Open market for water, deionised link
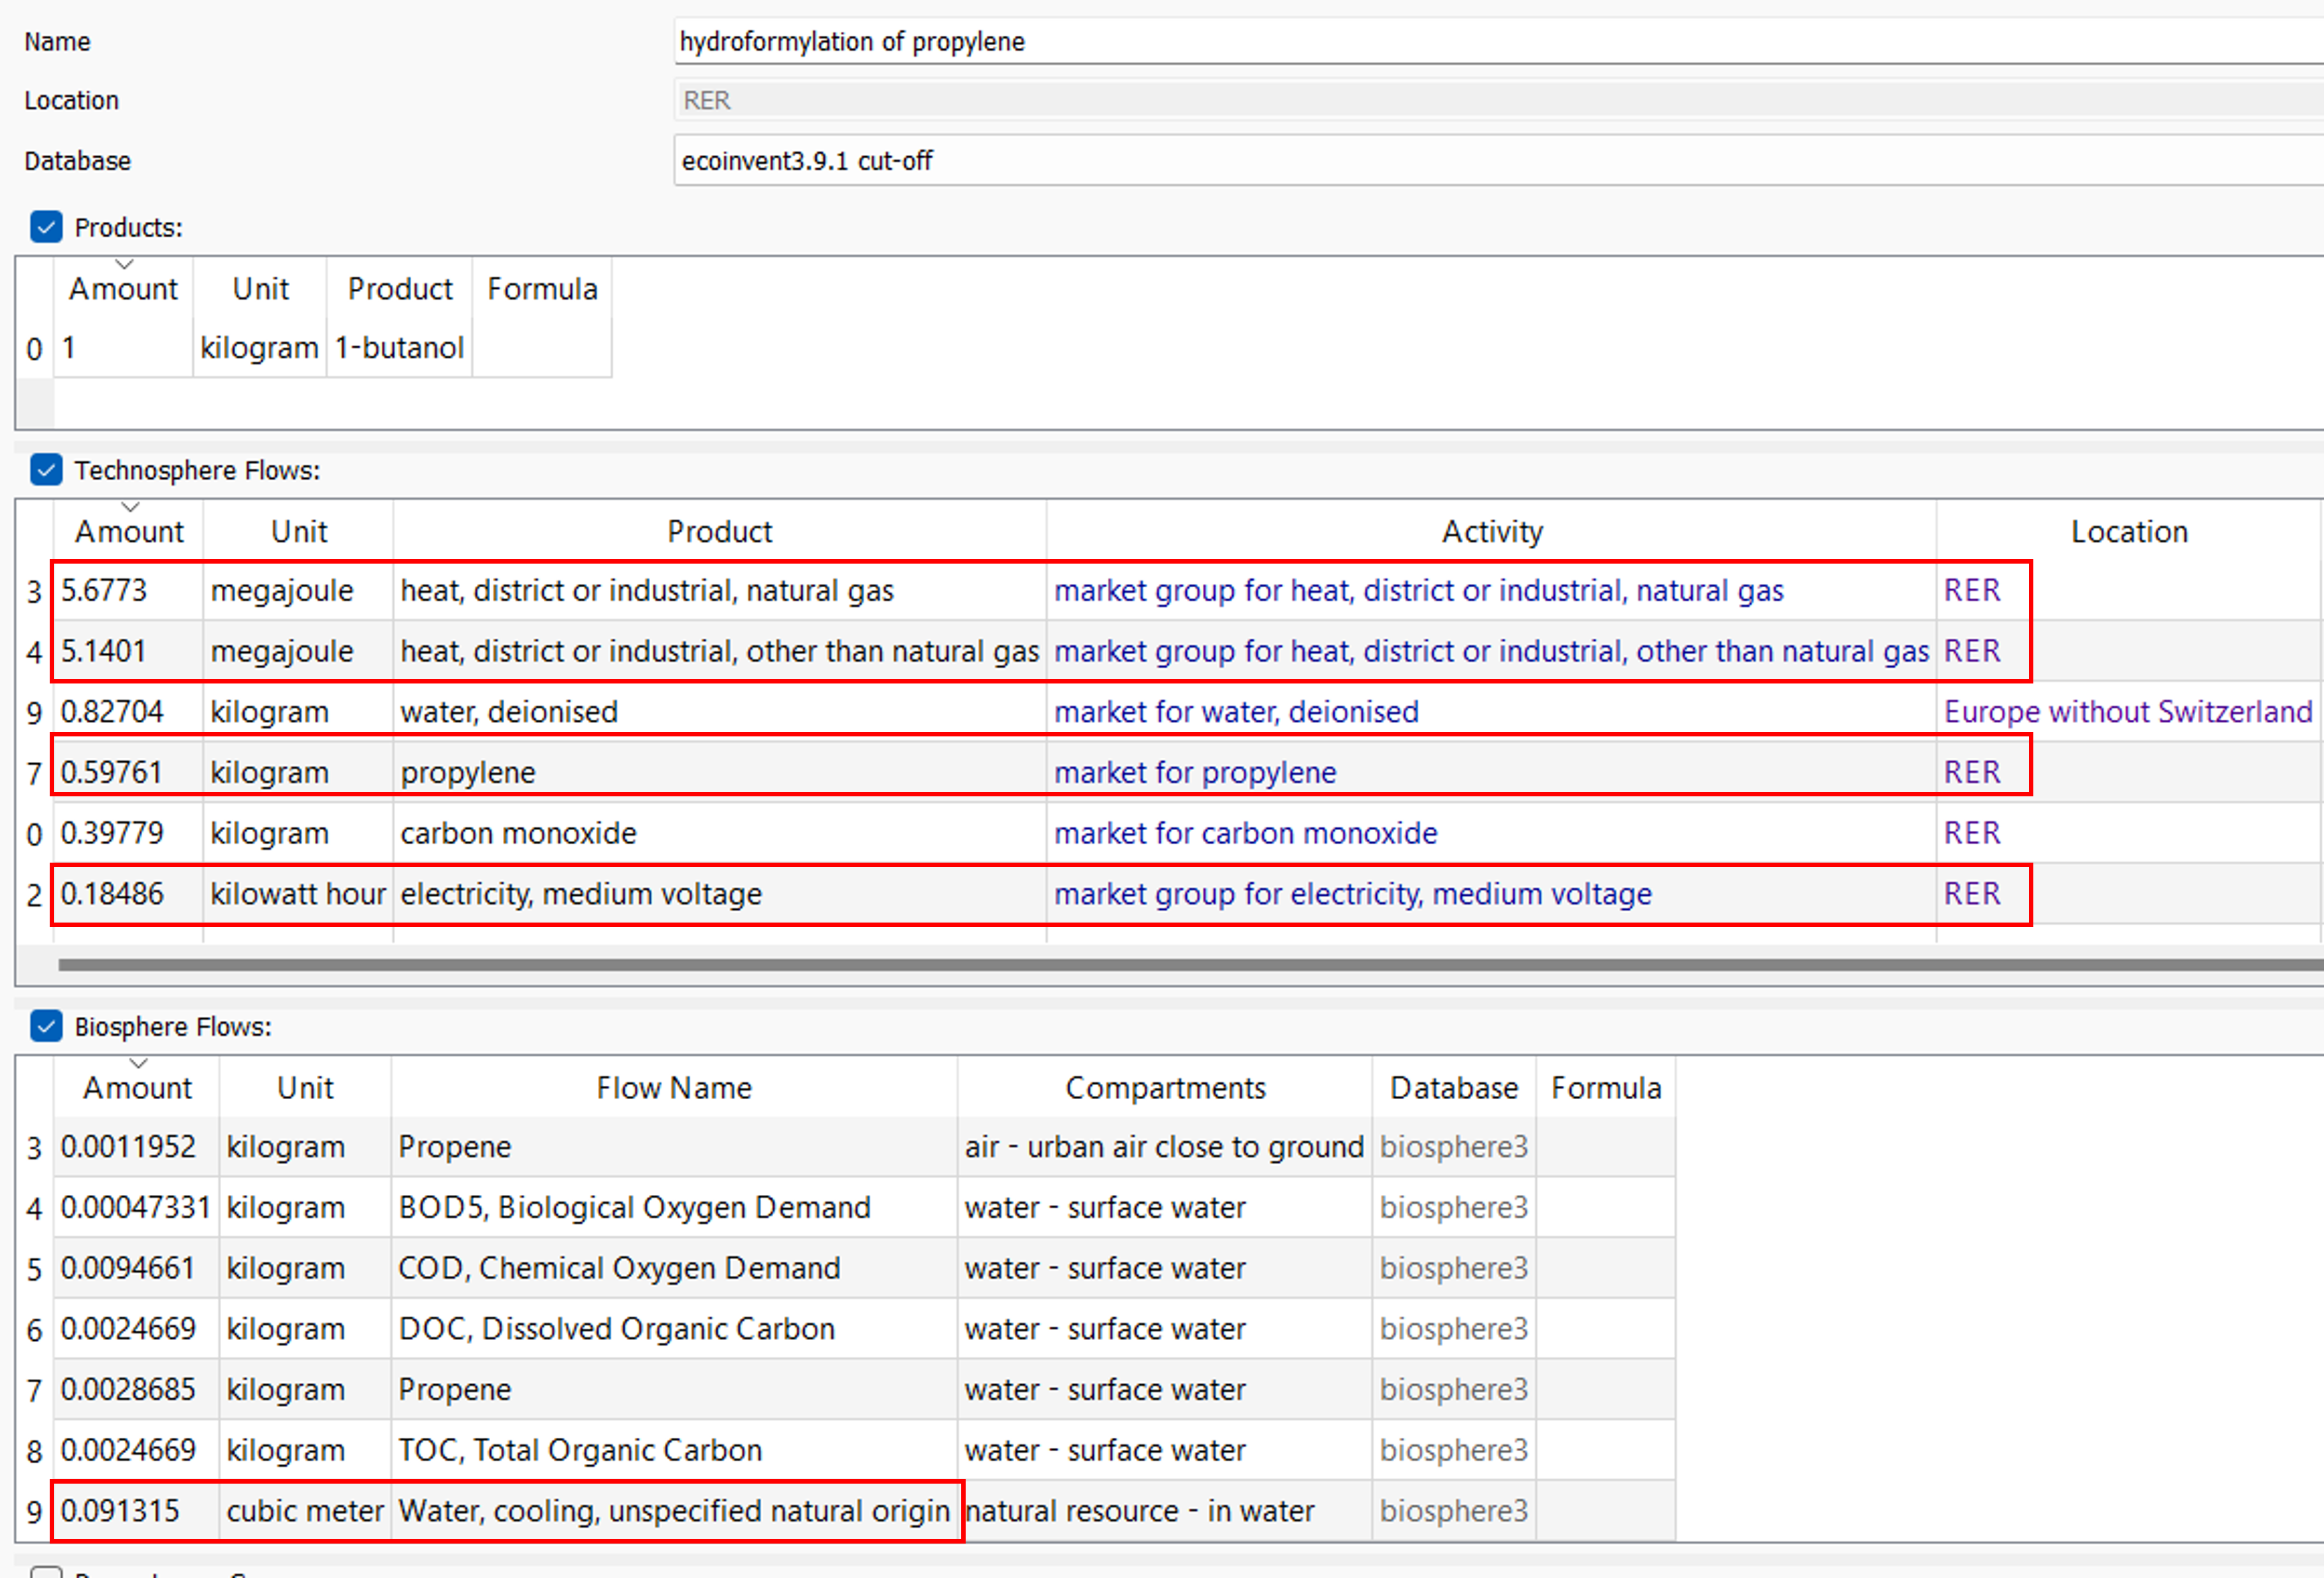Viewport: 2324px width, 1578px height. coord(1236,712)
